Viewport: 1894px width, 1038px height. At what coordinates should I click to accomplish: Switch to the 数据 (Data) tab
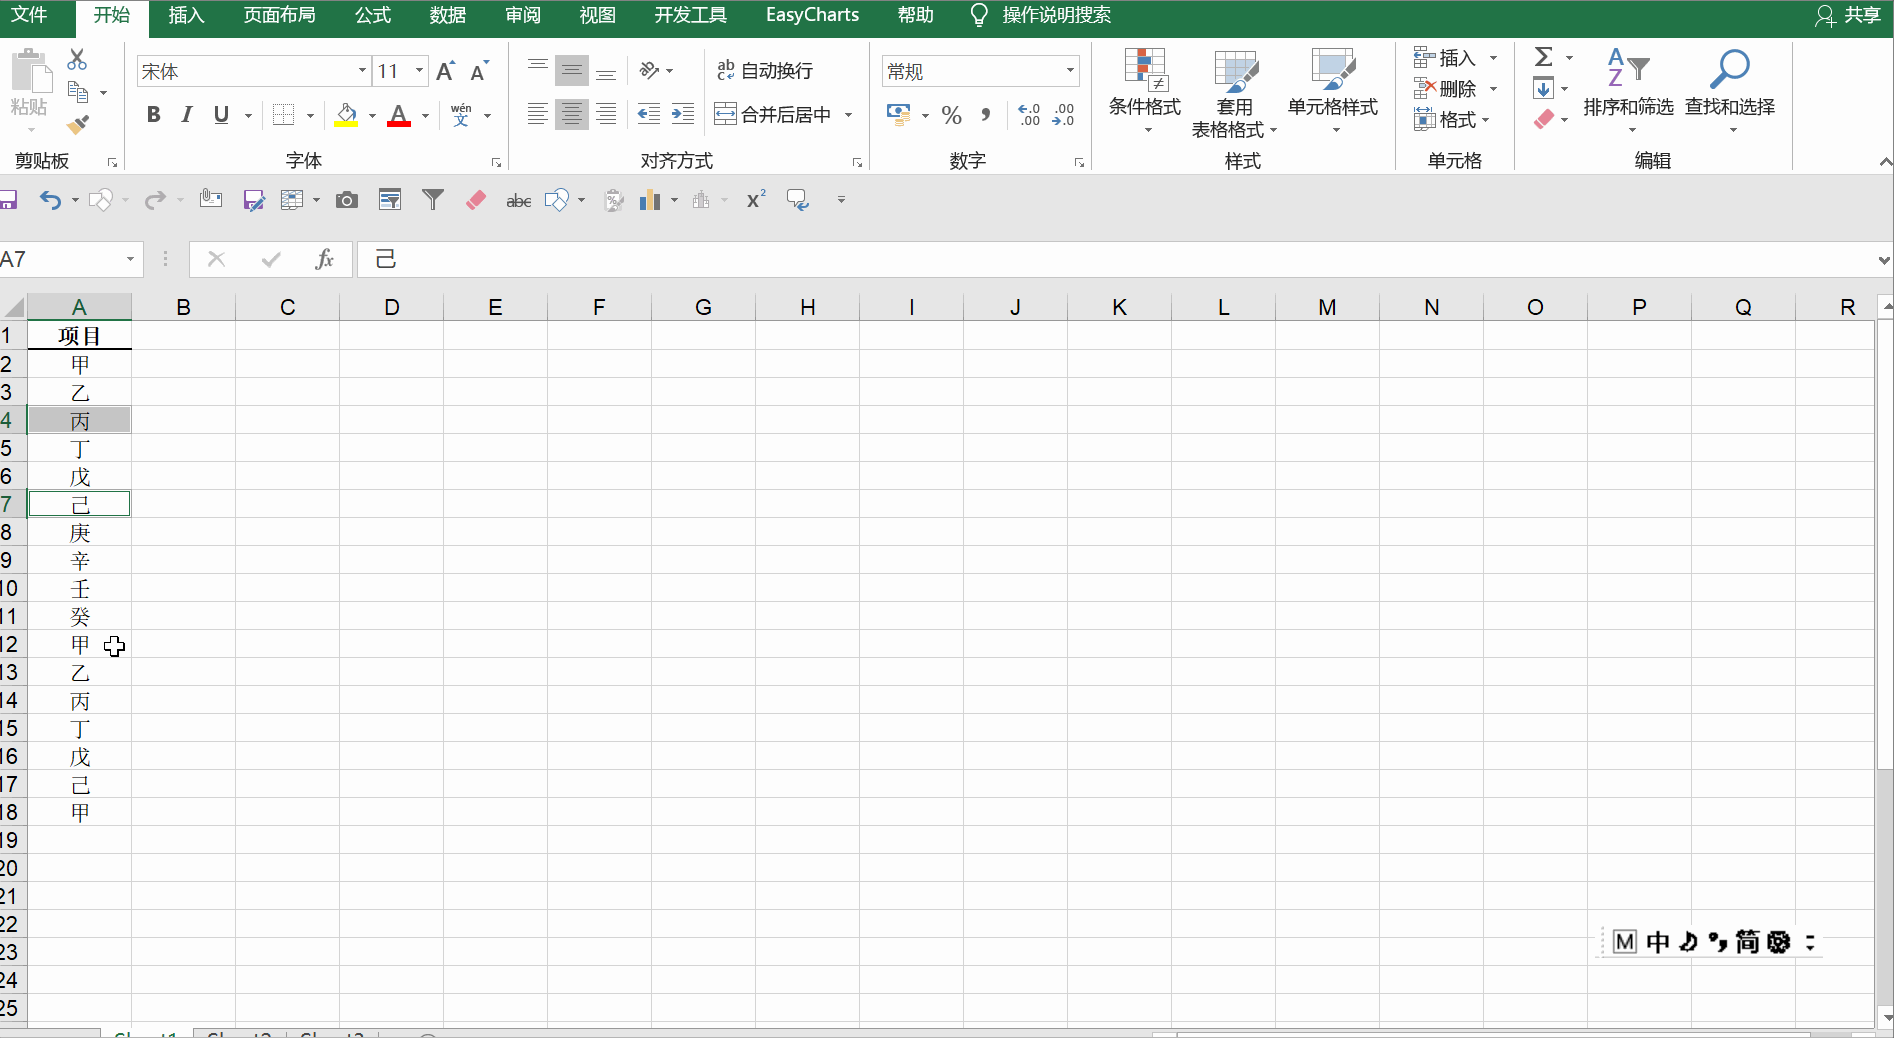[448, 15]
